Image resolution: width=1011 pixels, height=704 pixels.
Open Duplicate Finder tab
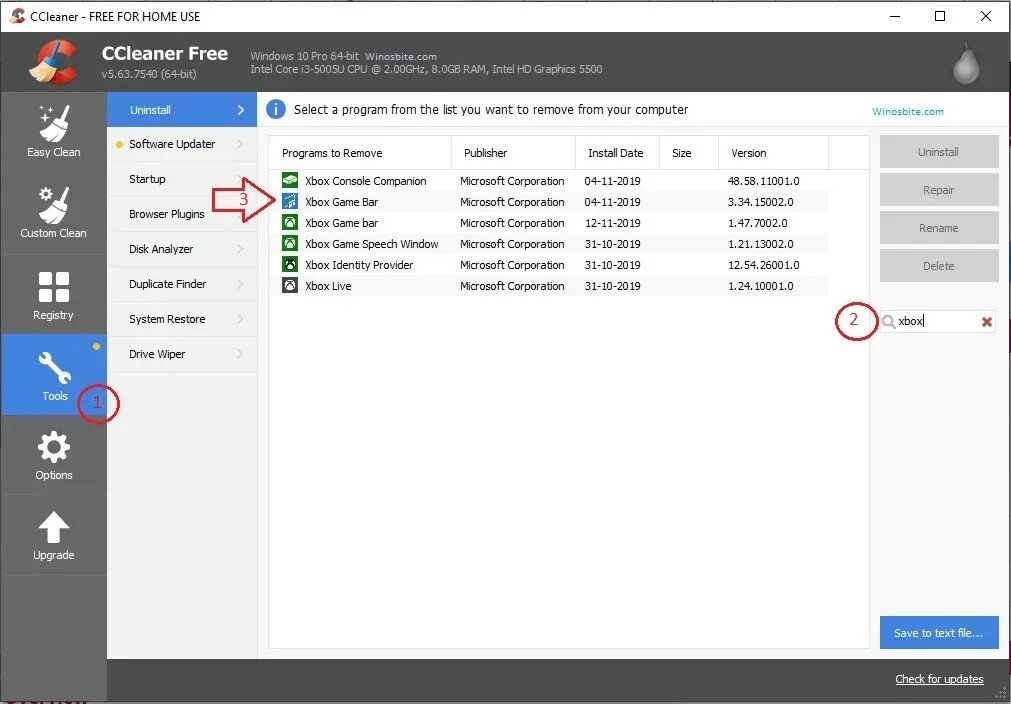(x=182, y=284)
